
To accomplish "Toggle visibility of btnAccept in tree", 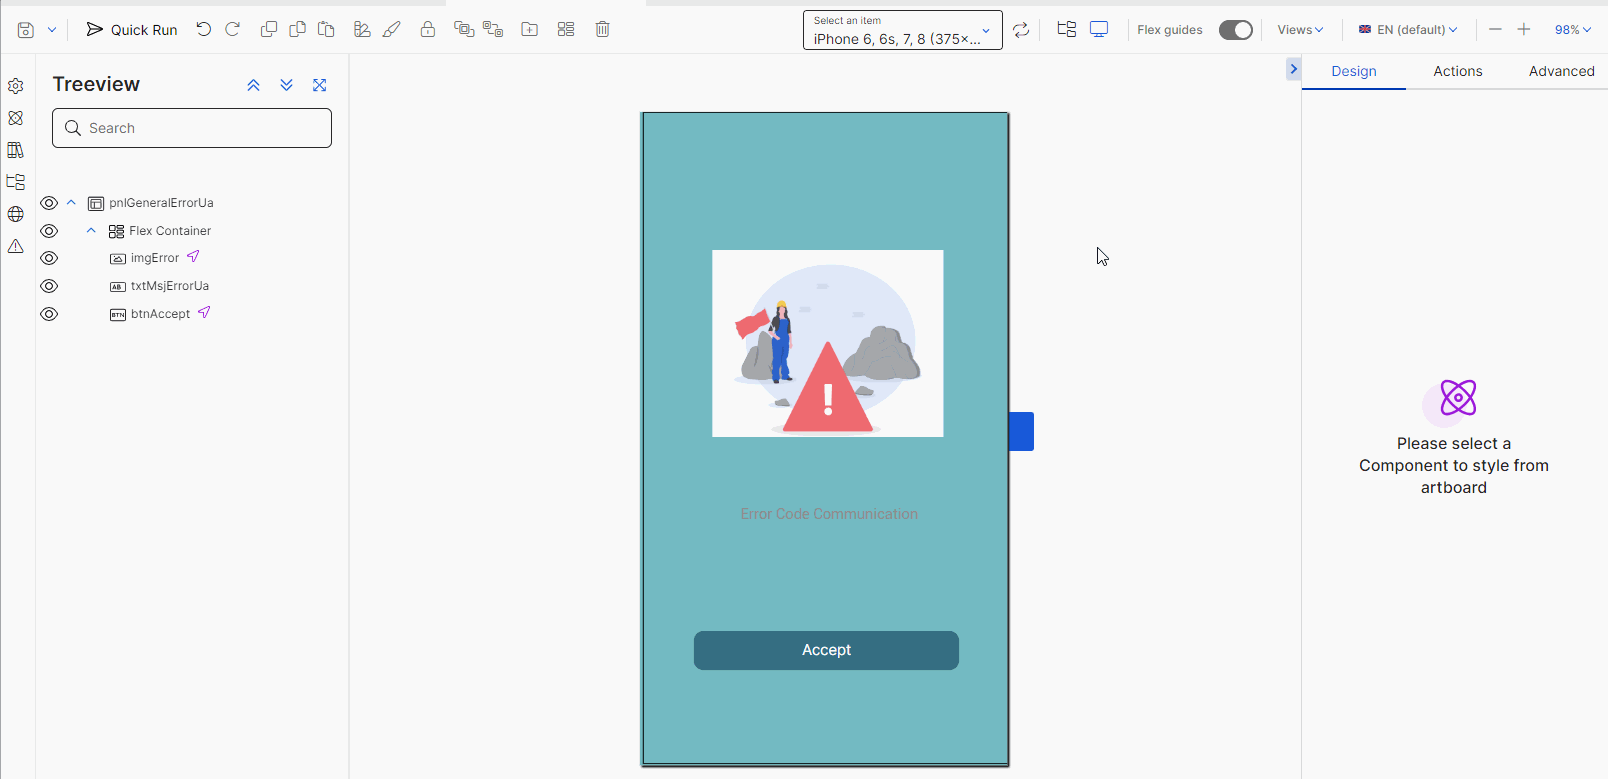I will [x=49, y=314].
